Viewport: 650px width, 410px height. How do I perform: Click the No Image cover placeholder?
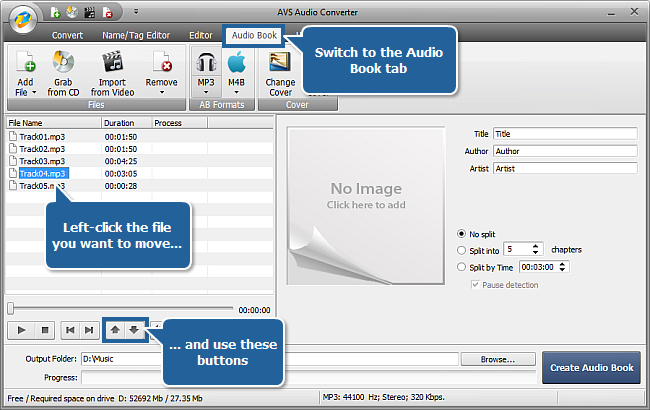pos(366,206)
